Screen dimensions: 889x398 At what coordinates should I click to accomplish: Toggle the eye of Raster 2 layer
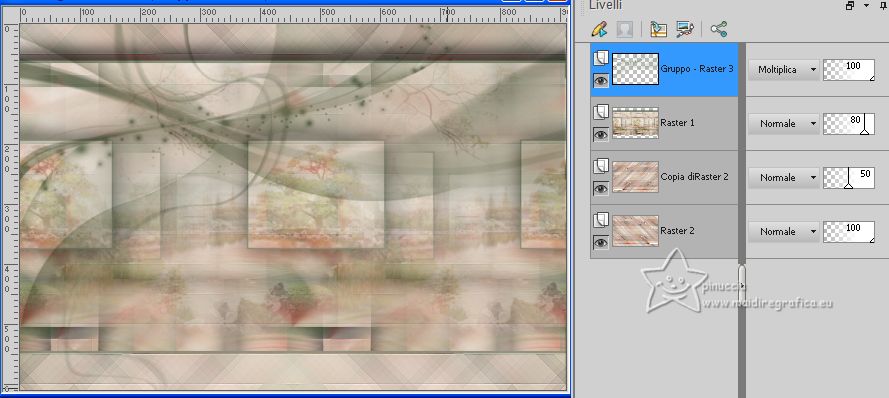click(600, 243)
